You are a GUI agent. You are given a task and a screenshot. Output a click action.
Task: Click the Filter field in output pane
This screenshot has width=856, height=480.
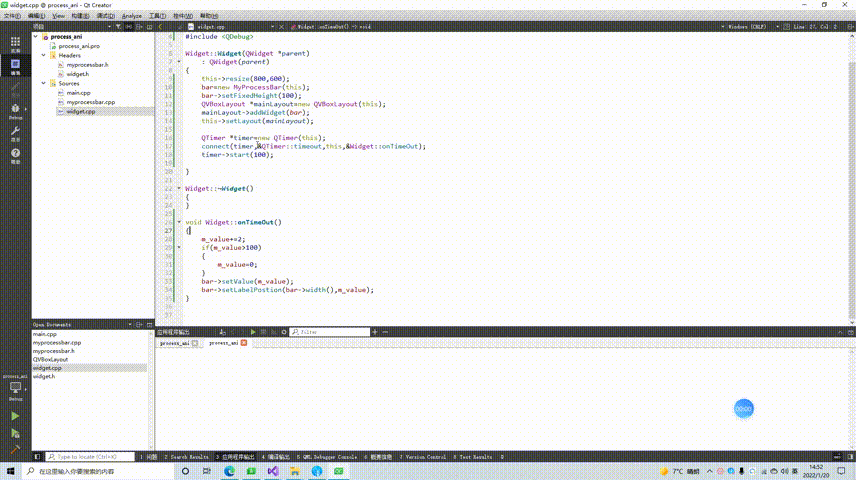[x=330, y=331]
